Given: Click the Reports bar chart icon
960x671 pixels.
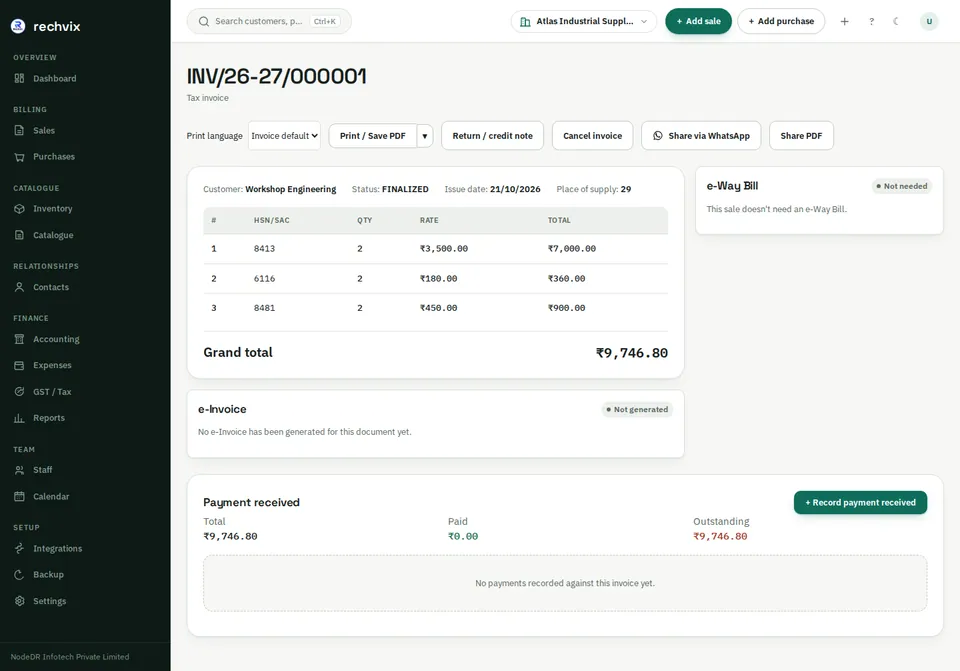Looking at the screenshot, I should click(x=20, y=418).
